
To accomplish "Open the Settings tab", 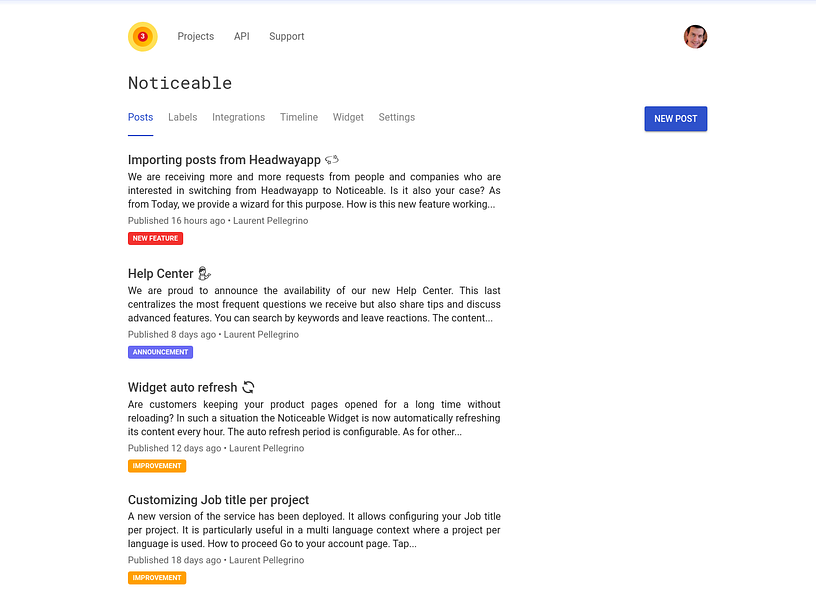I will [397, 117].
